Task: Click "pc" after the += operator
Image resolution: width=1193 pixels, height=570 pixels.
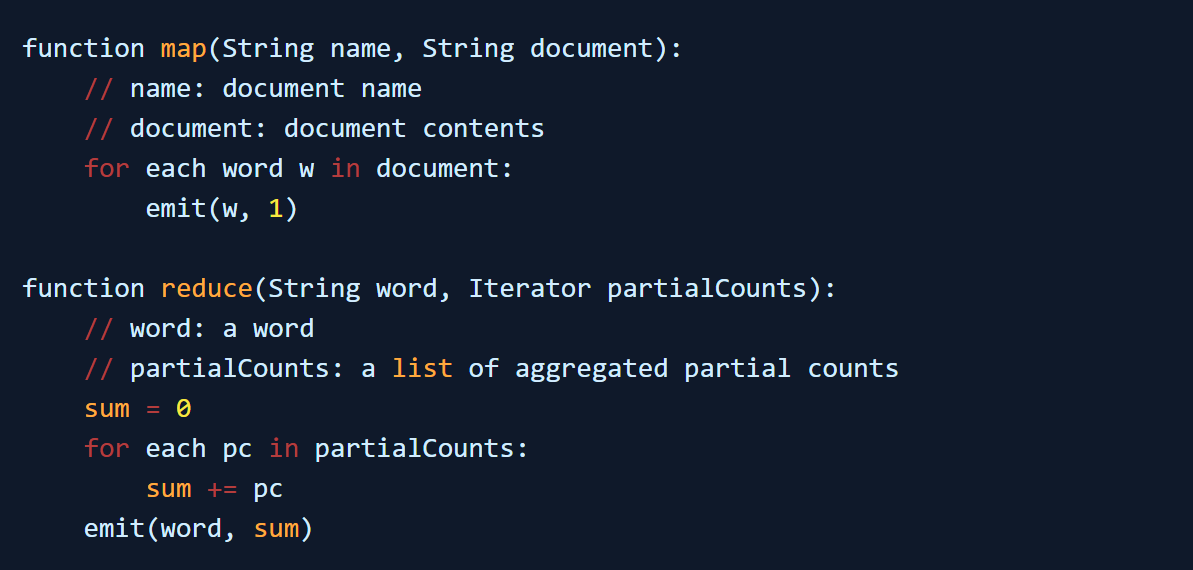Action: click(268, 488)
